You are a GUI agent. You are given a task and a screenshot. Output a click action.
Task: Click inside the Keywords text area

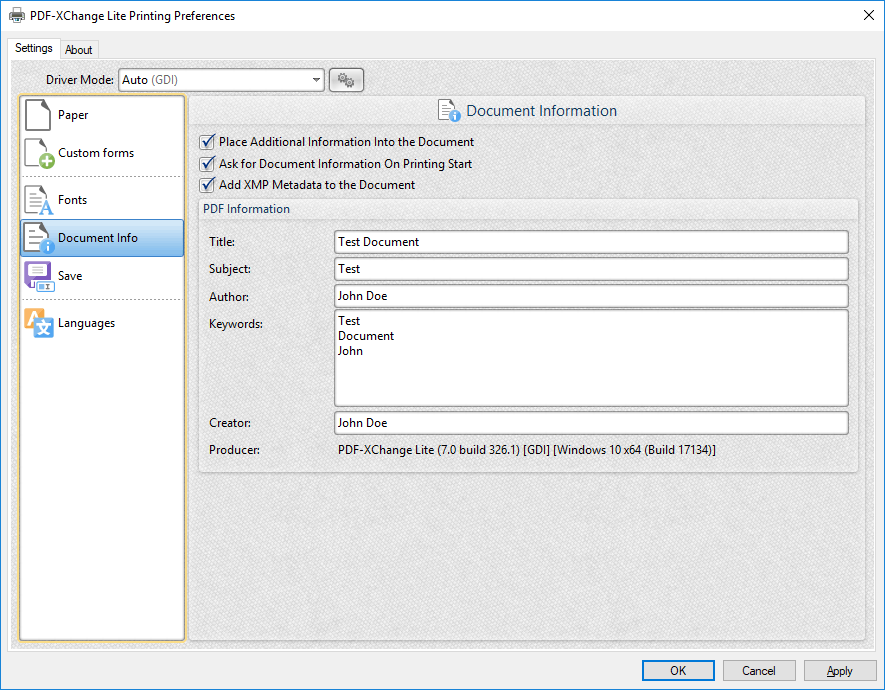coord(591,358)
